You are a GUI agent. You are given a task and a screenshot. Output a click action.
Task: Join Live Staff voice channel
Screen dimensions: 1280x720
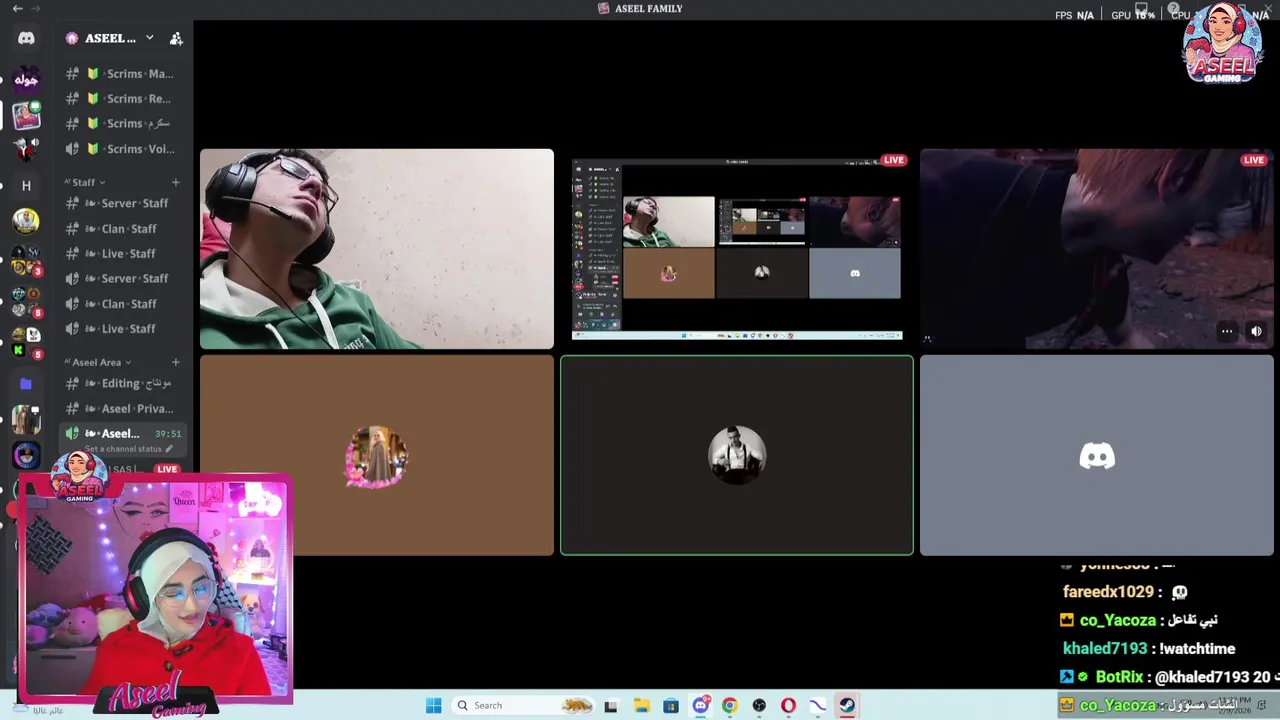point(124,328)
